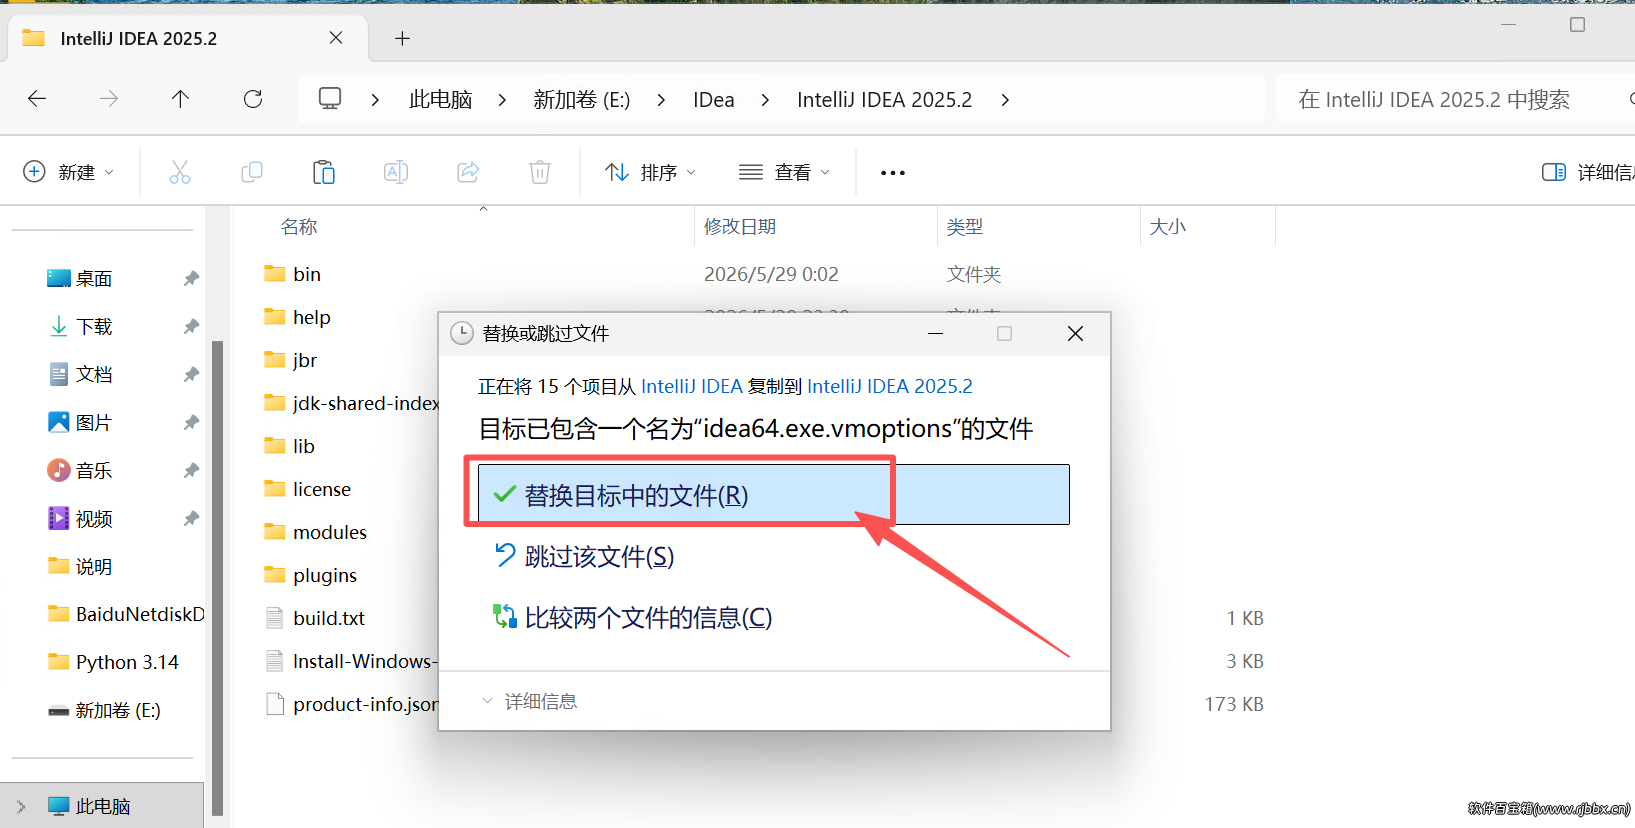Open the 排序 sort dropdown
This screenshot has height=828, width=1635.
(650, 172)
